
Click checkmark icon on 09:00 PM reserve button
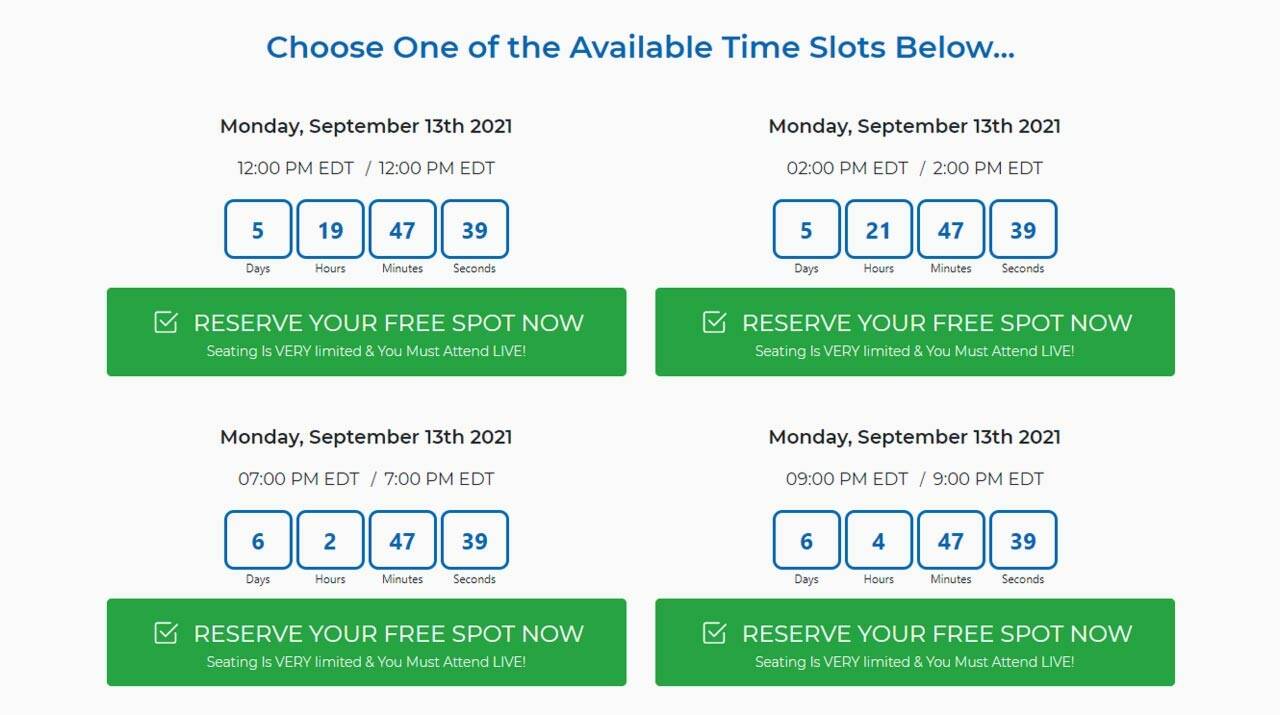(x=714, y=633)
